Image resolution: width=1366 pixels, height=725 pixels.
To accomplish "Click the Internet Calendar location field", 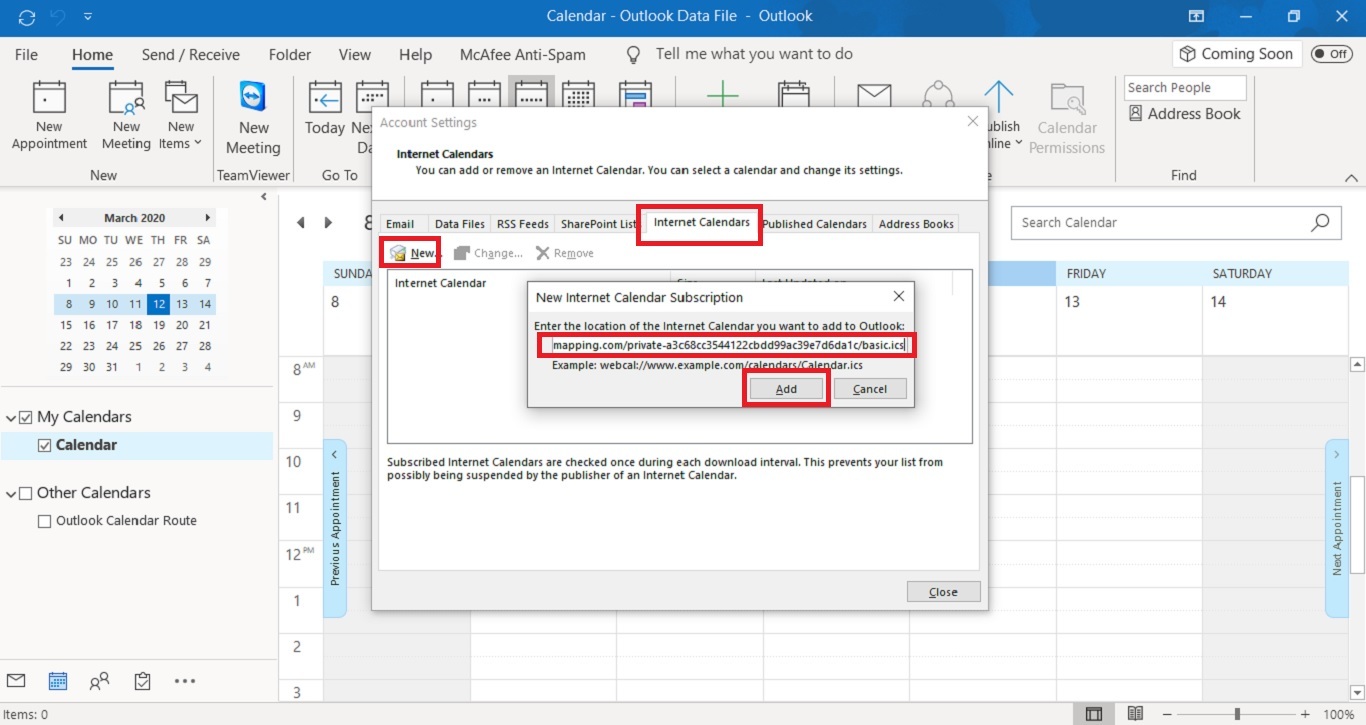I will tap(728, 346).
